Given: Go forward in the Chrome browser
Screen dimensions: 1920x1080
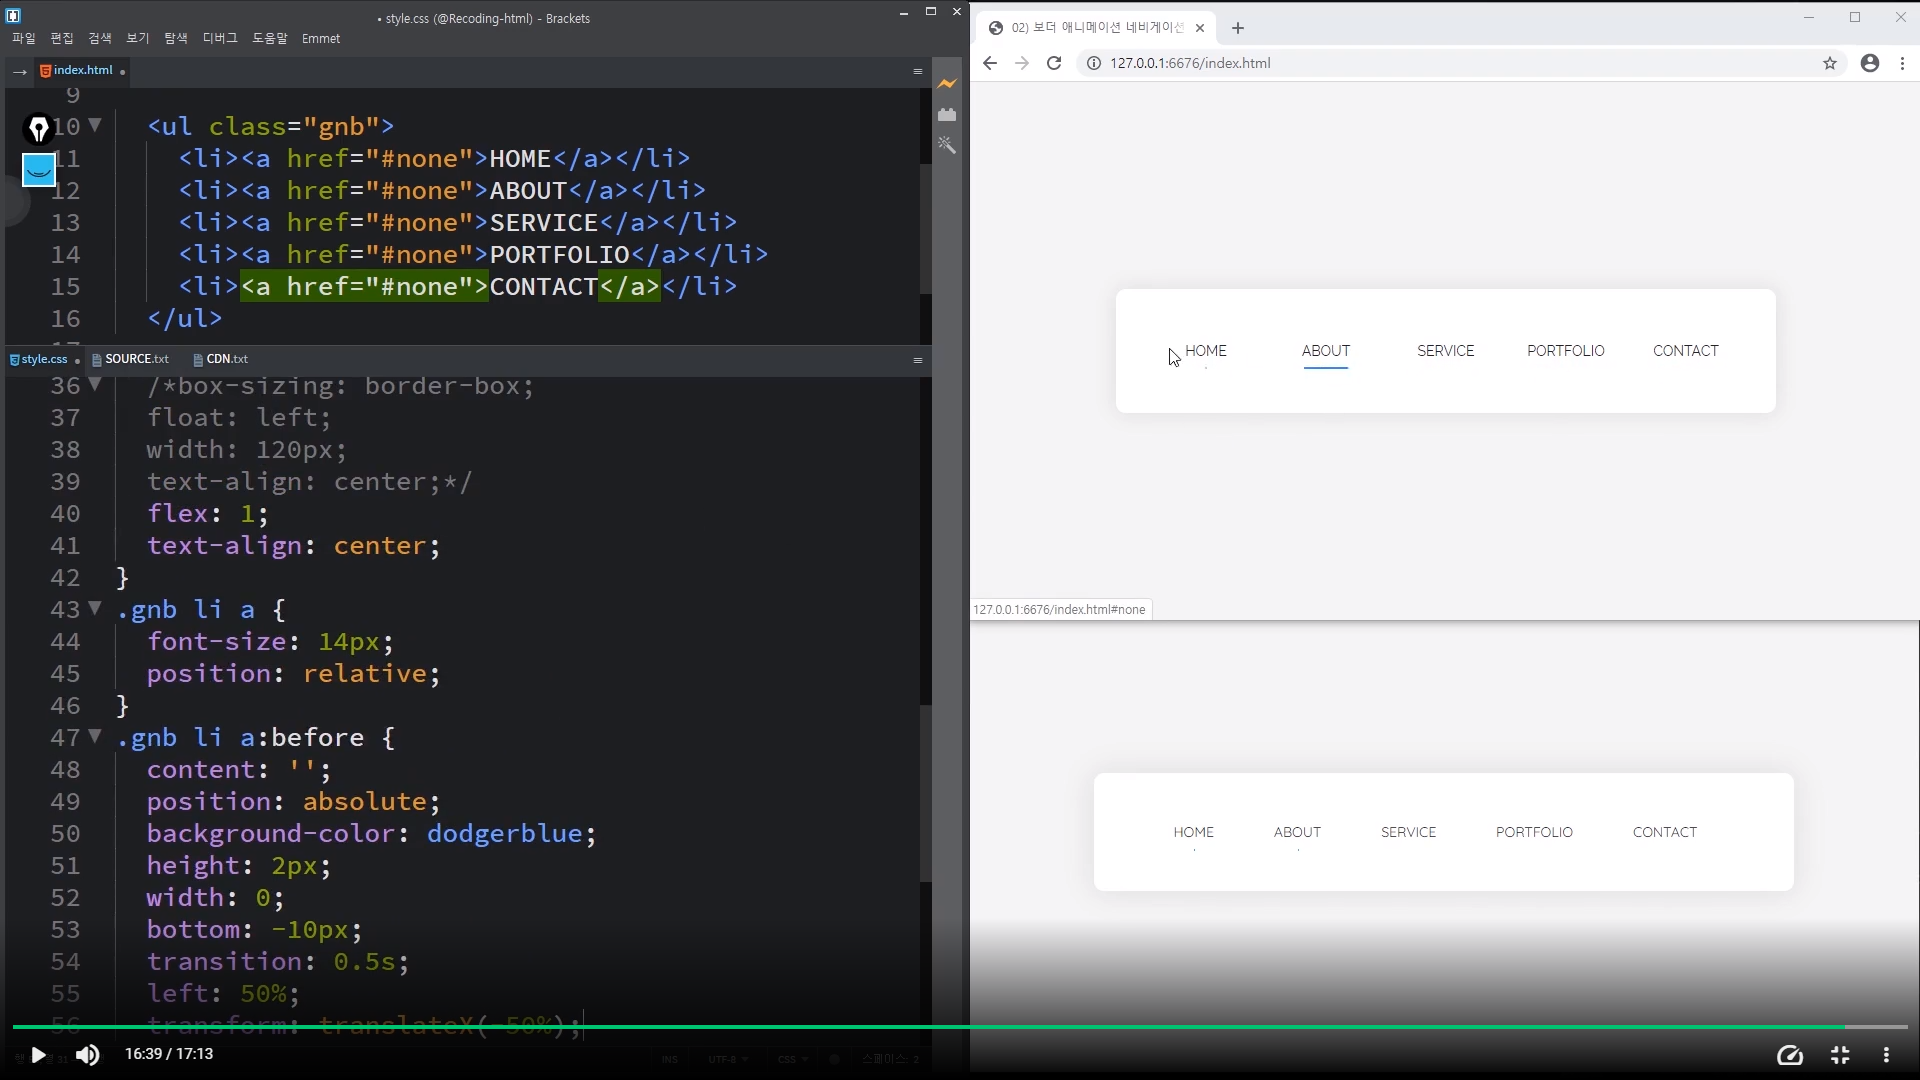Looking at the screenshot, I should [x=1021, y=63].
